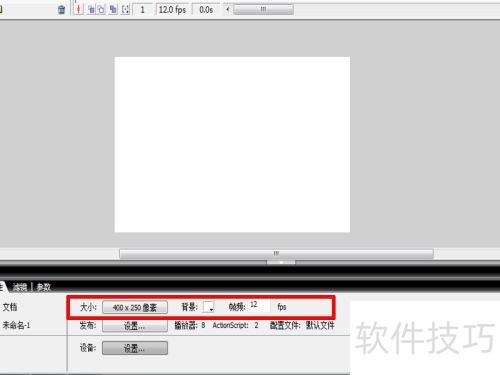Click the Delete Layer trash icon

[x=62, y=9]
